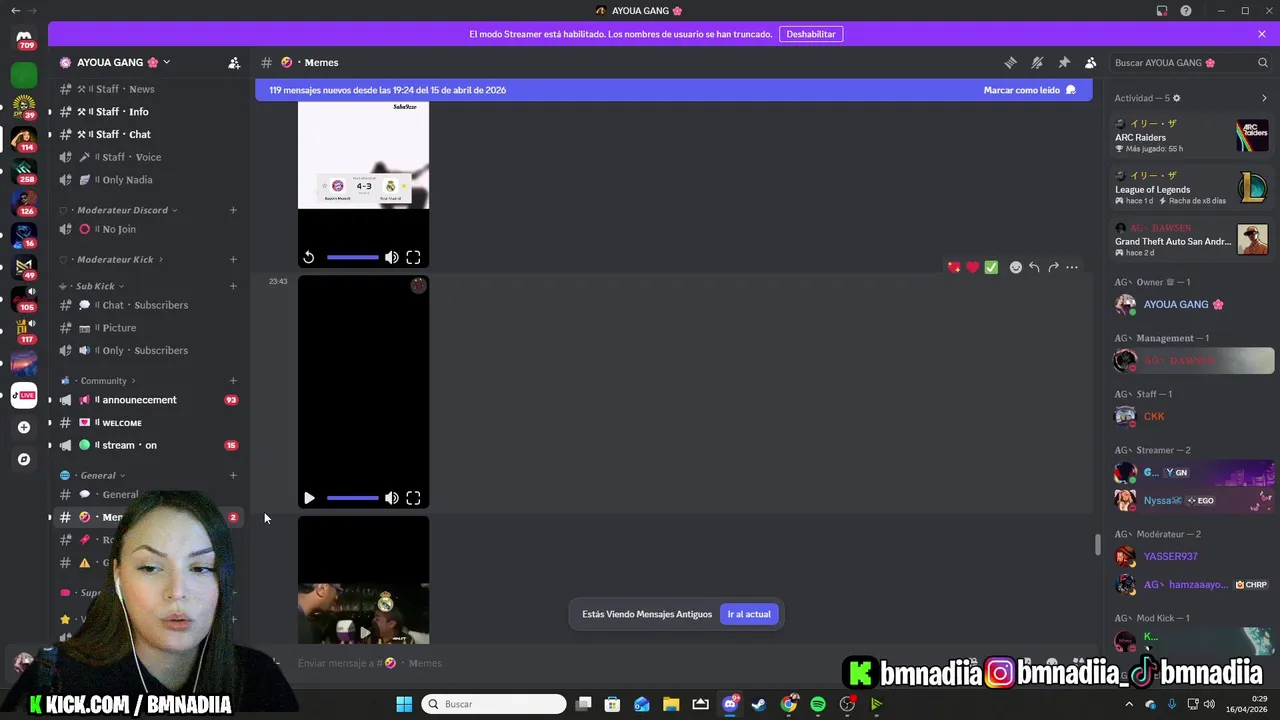Open the add reaction emoji picker
This screenshot has width=1280, height=720.
tap(1015, 267)
